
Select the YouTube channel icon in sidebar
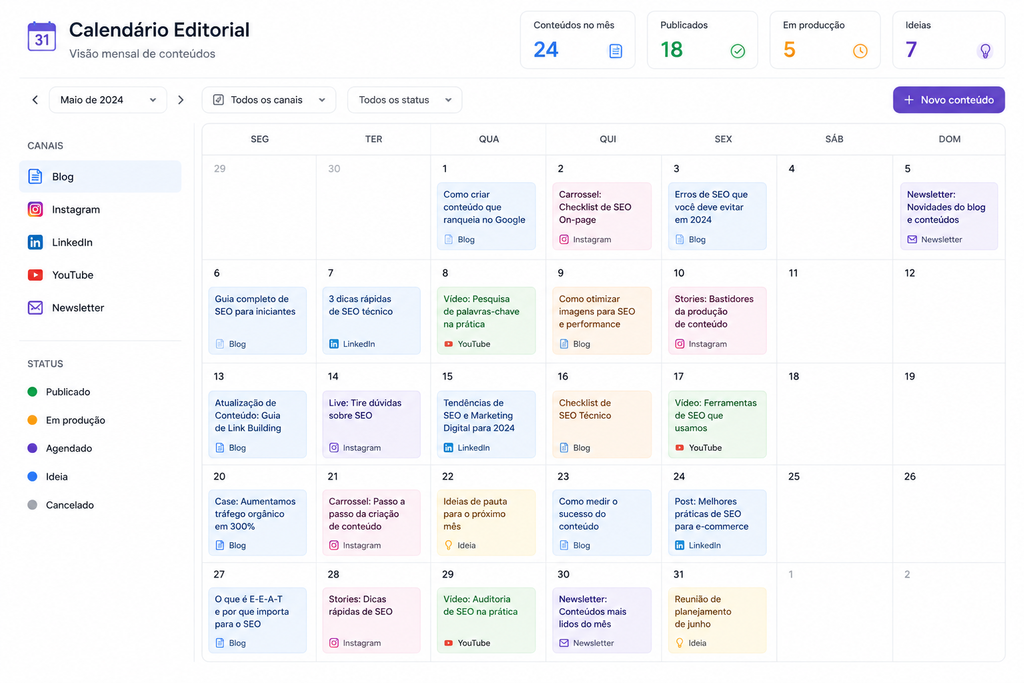pos(35,275)
